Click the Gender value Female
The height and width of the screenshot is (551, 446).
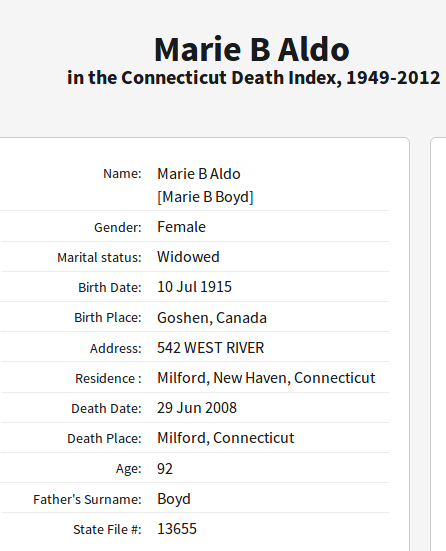pos(181,227)
